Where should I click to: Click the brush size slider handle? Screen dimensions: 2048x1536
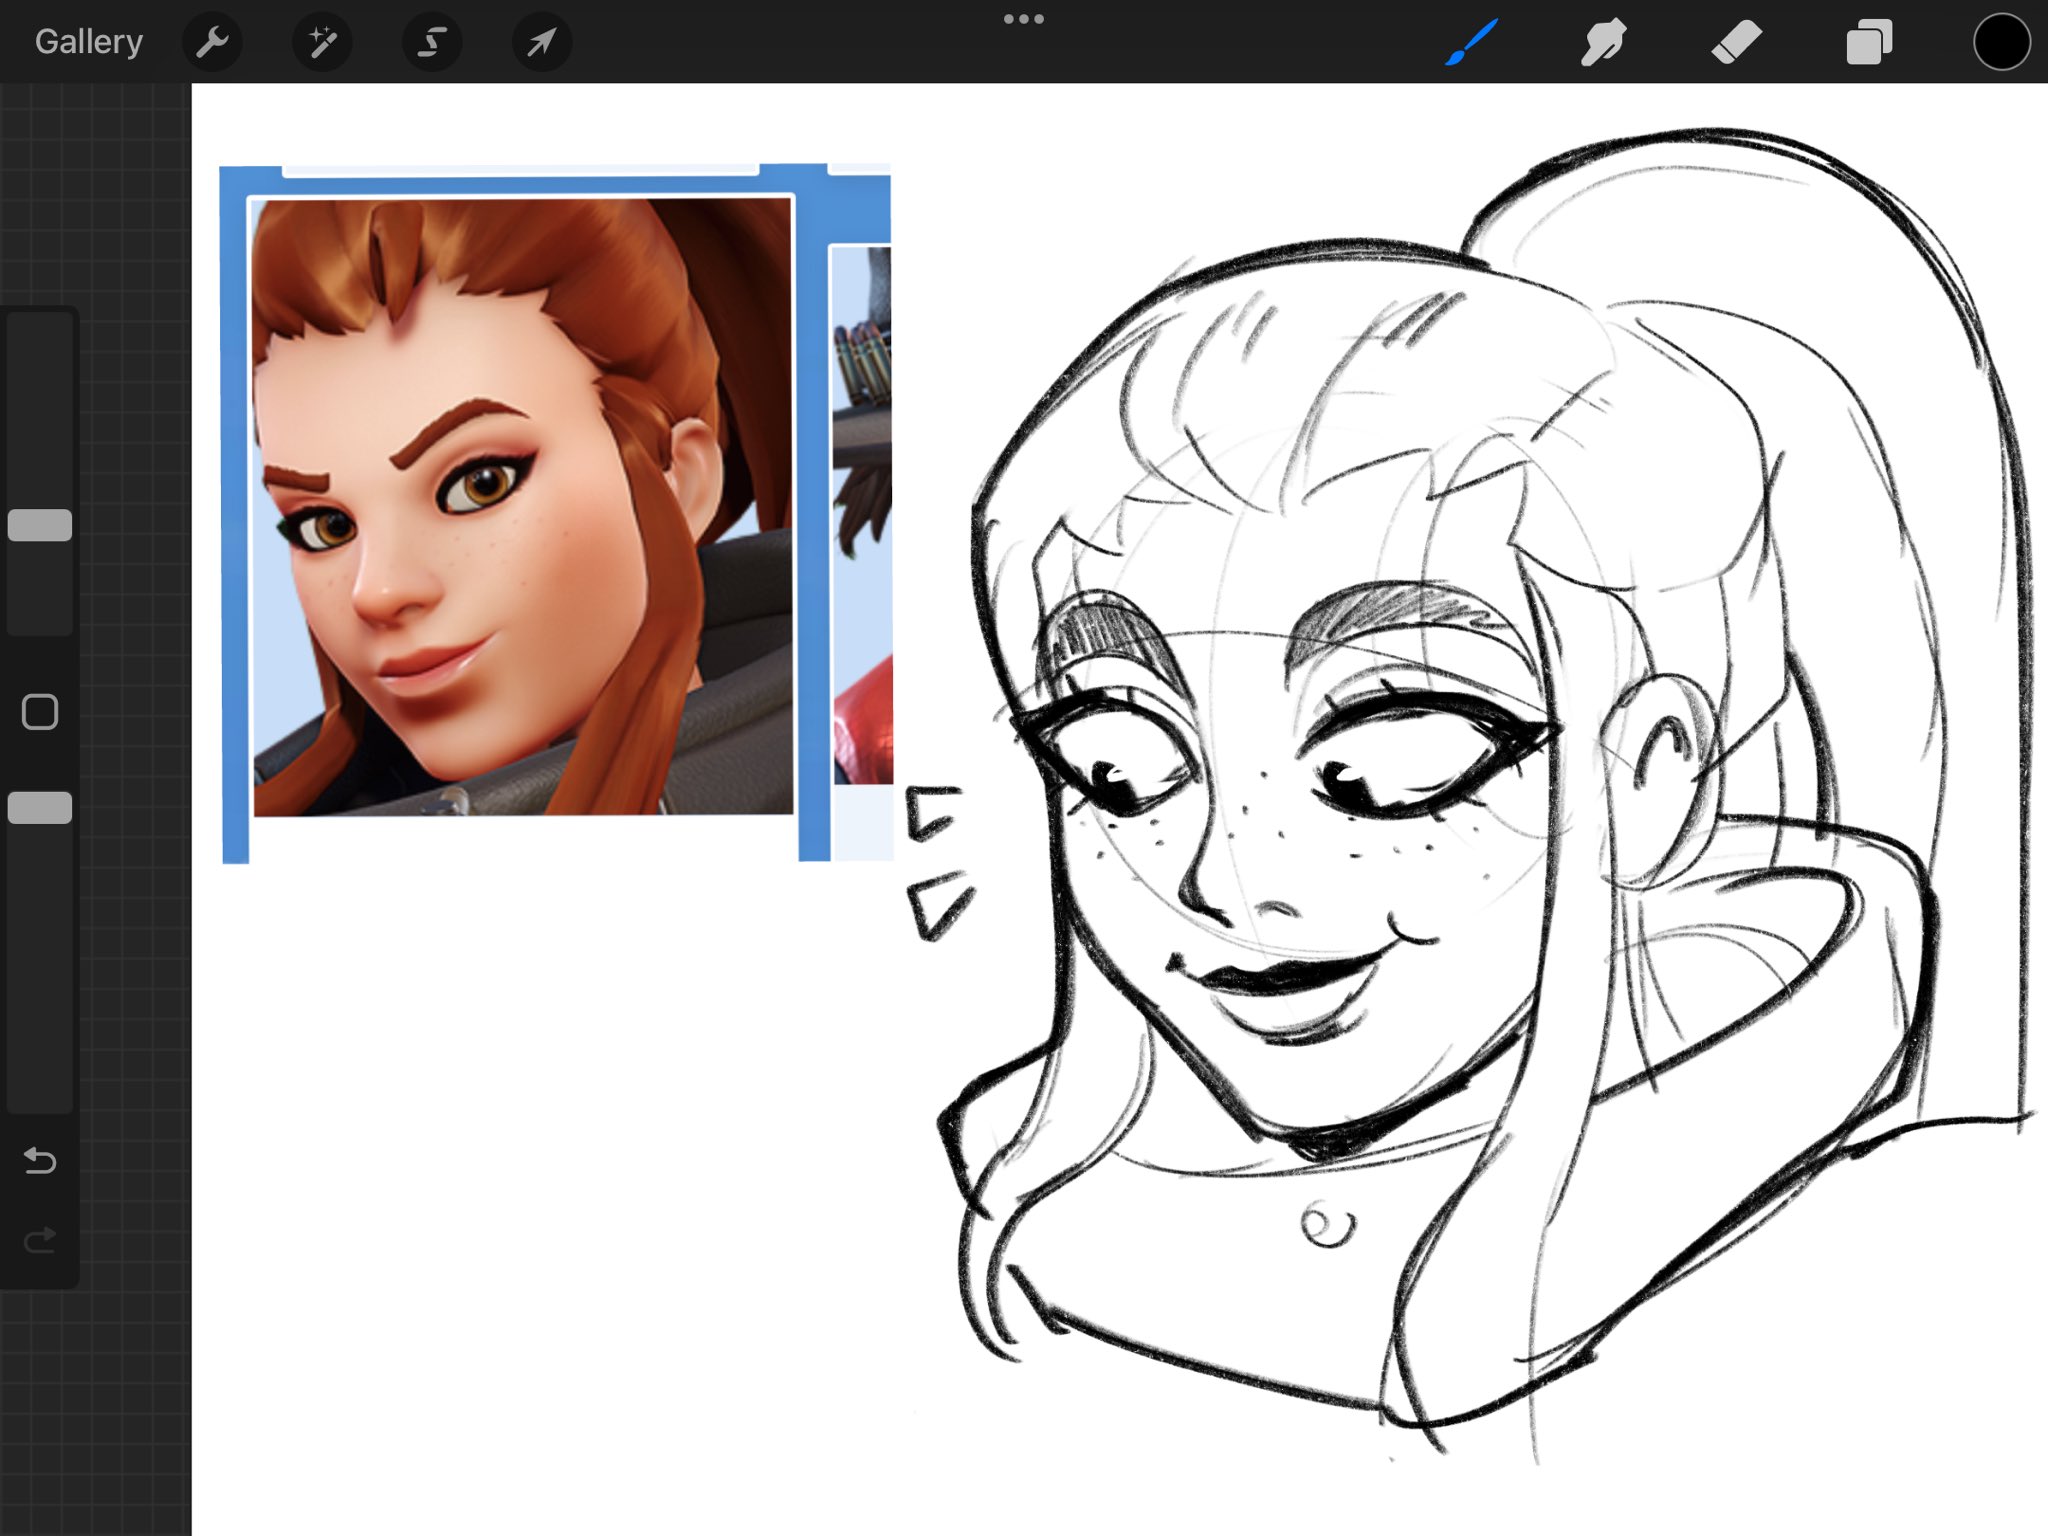pyautogui.click(x=40, y=525)
